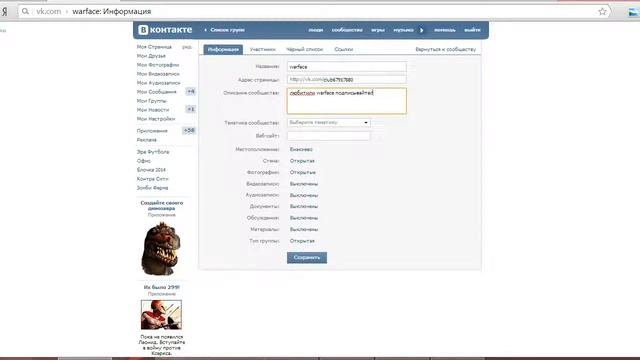This screenshot has width=640, height=360.
Task: Open Приложения in sidebar
Action: 152,131
